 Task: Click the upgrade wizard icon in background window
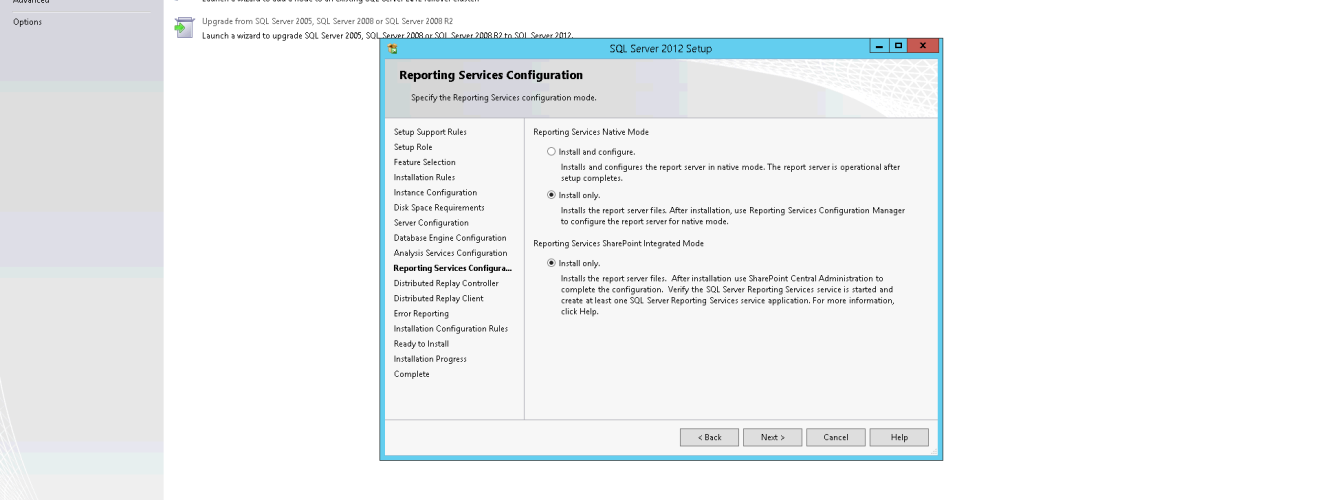pos(183,28)
